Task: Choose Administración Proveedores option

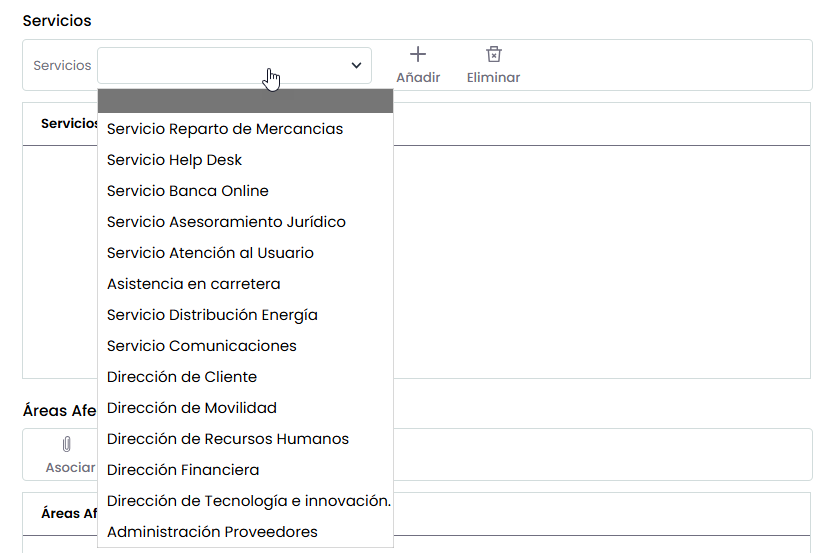Action: (212, 532)
